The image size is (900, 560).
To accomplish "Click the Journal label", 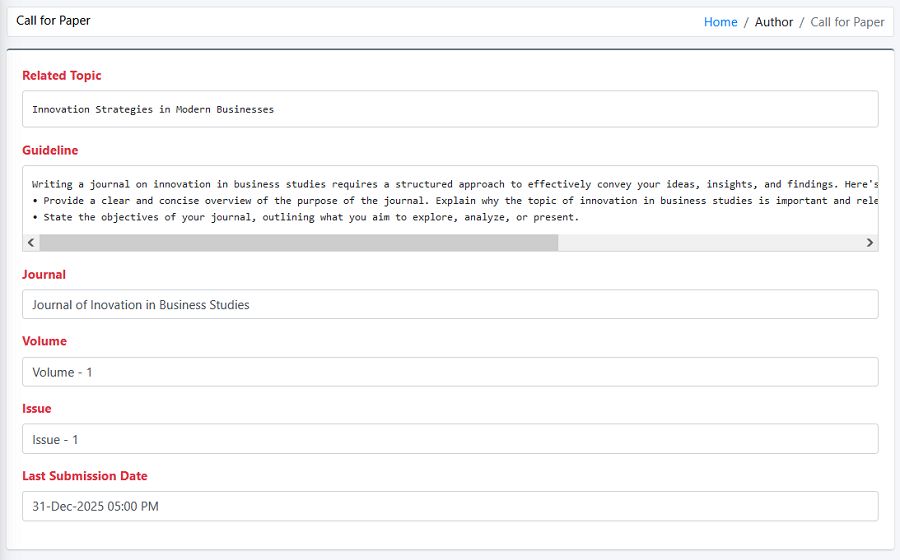I will pos(44,275).
